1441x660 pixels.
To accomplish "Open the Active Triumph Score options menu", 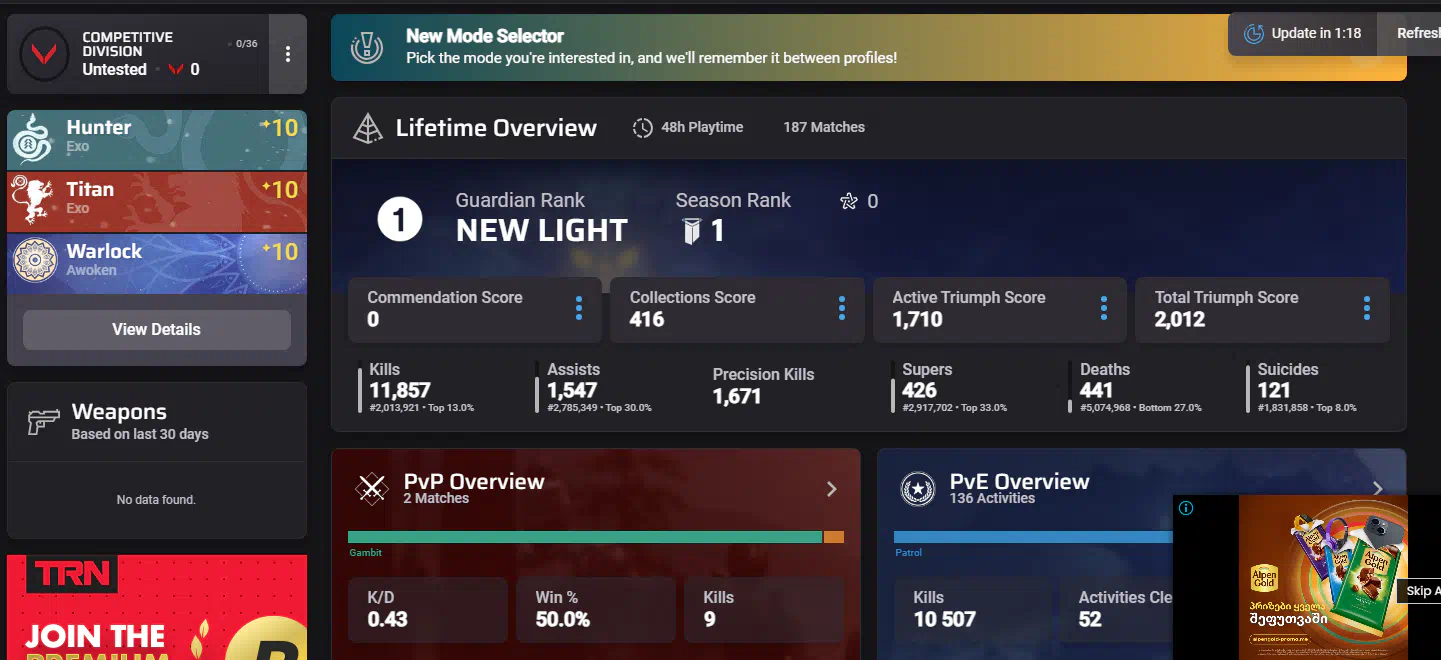I will pos(1104,308).
